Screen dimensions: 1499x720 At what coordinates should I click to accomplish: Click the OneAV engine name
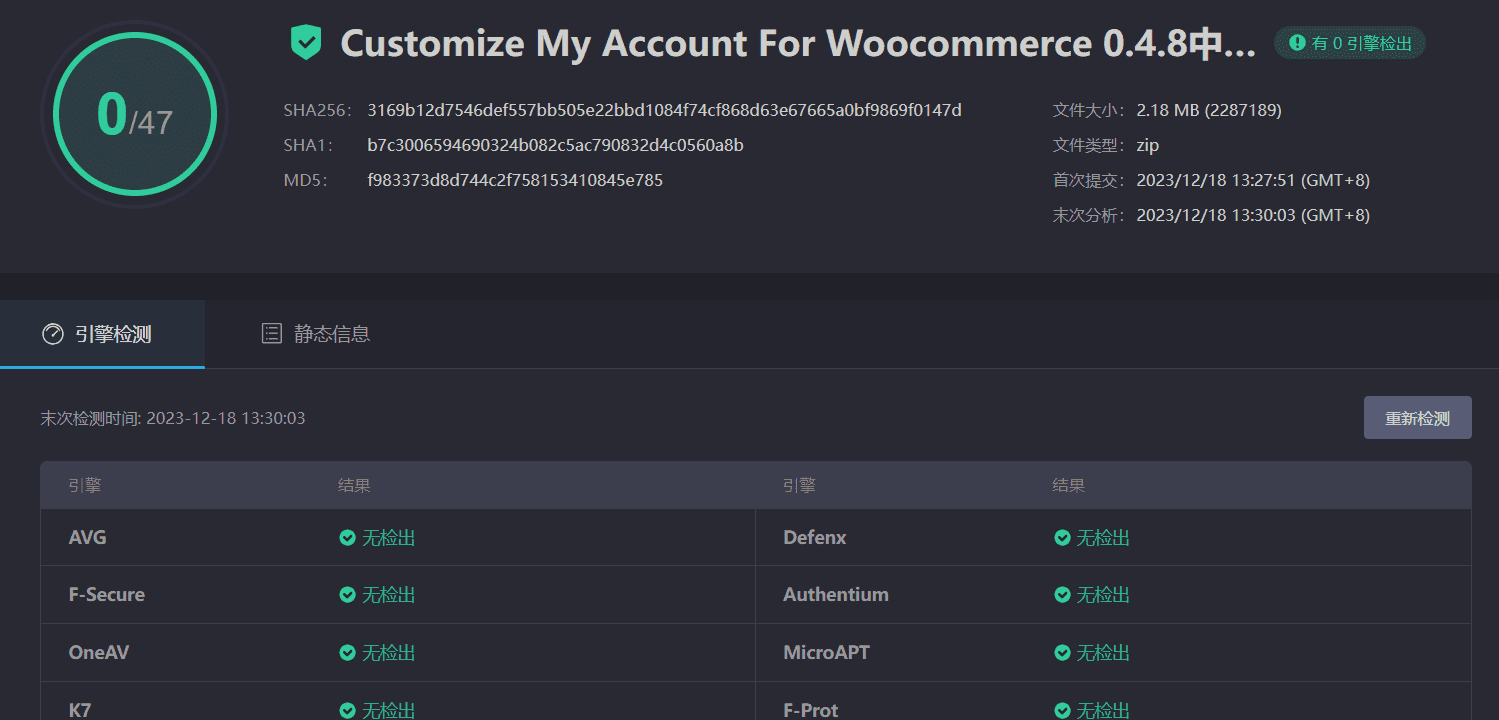click(x=99, y=653)
